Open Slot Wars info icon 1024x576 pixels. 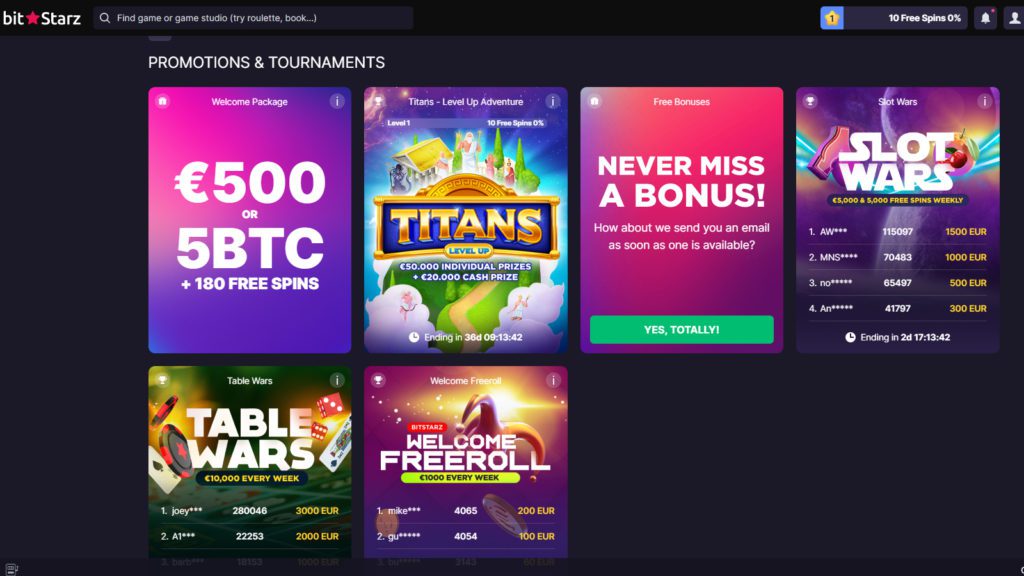click(985, 101)
